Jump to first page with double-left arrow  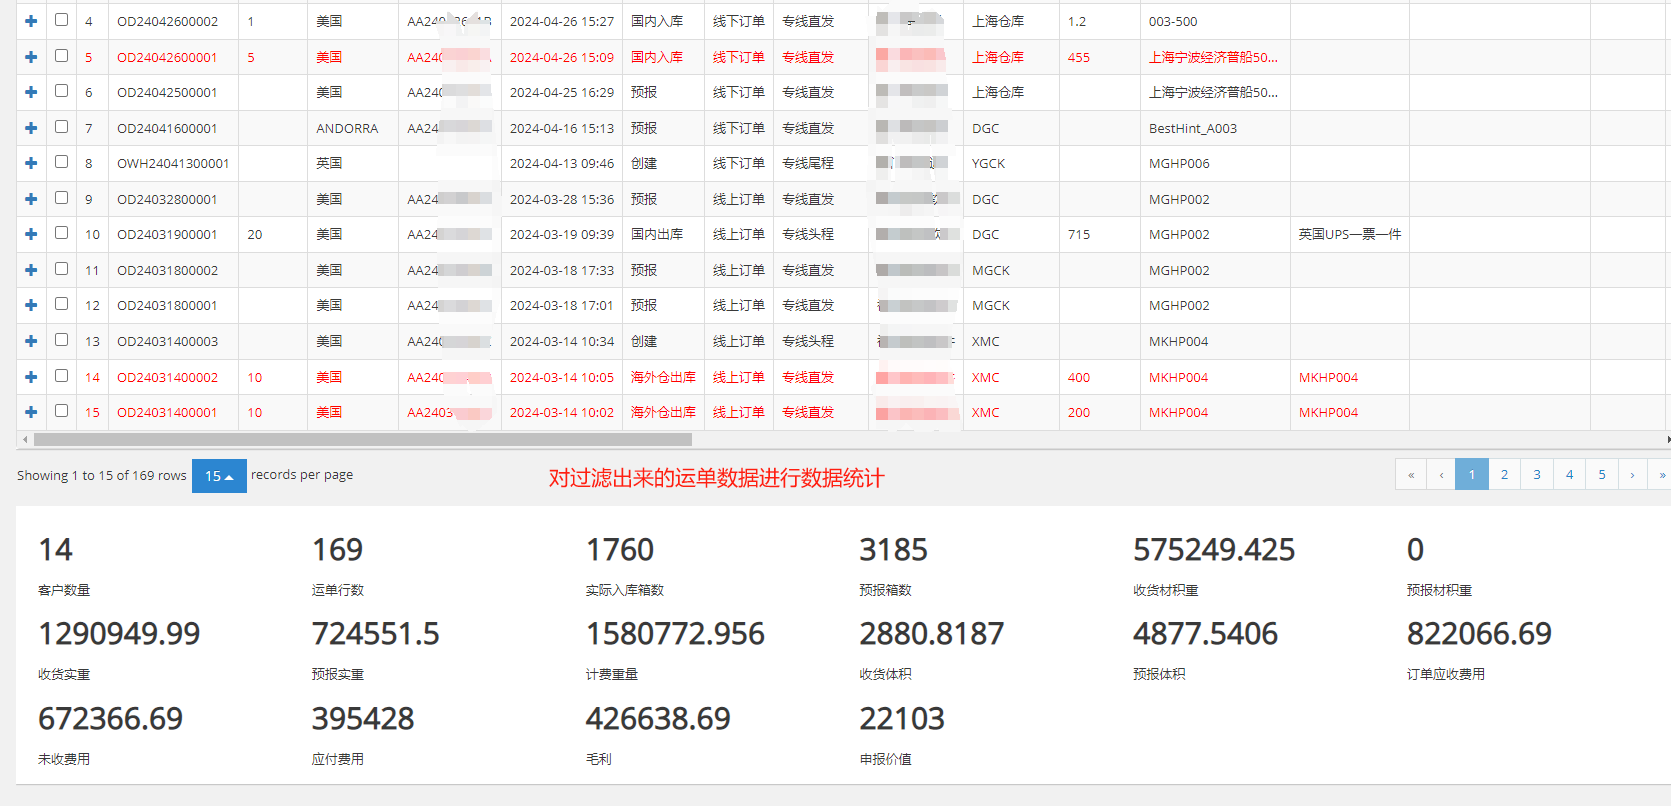1411,475
